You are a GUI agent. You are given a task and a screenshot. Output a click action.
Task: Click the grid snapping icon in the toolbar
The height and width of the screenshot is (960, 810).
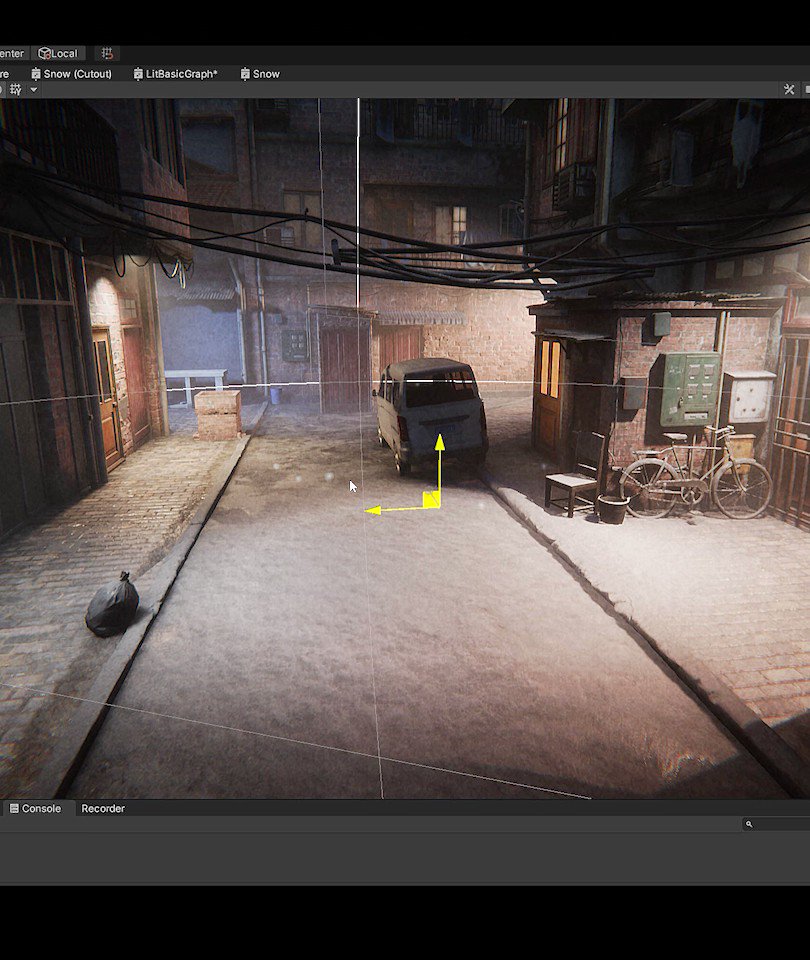click(106, 53)
